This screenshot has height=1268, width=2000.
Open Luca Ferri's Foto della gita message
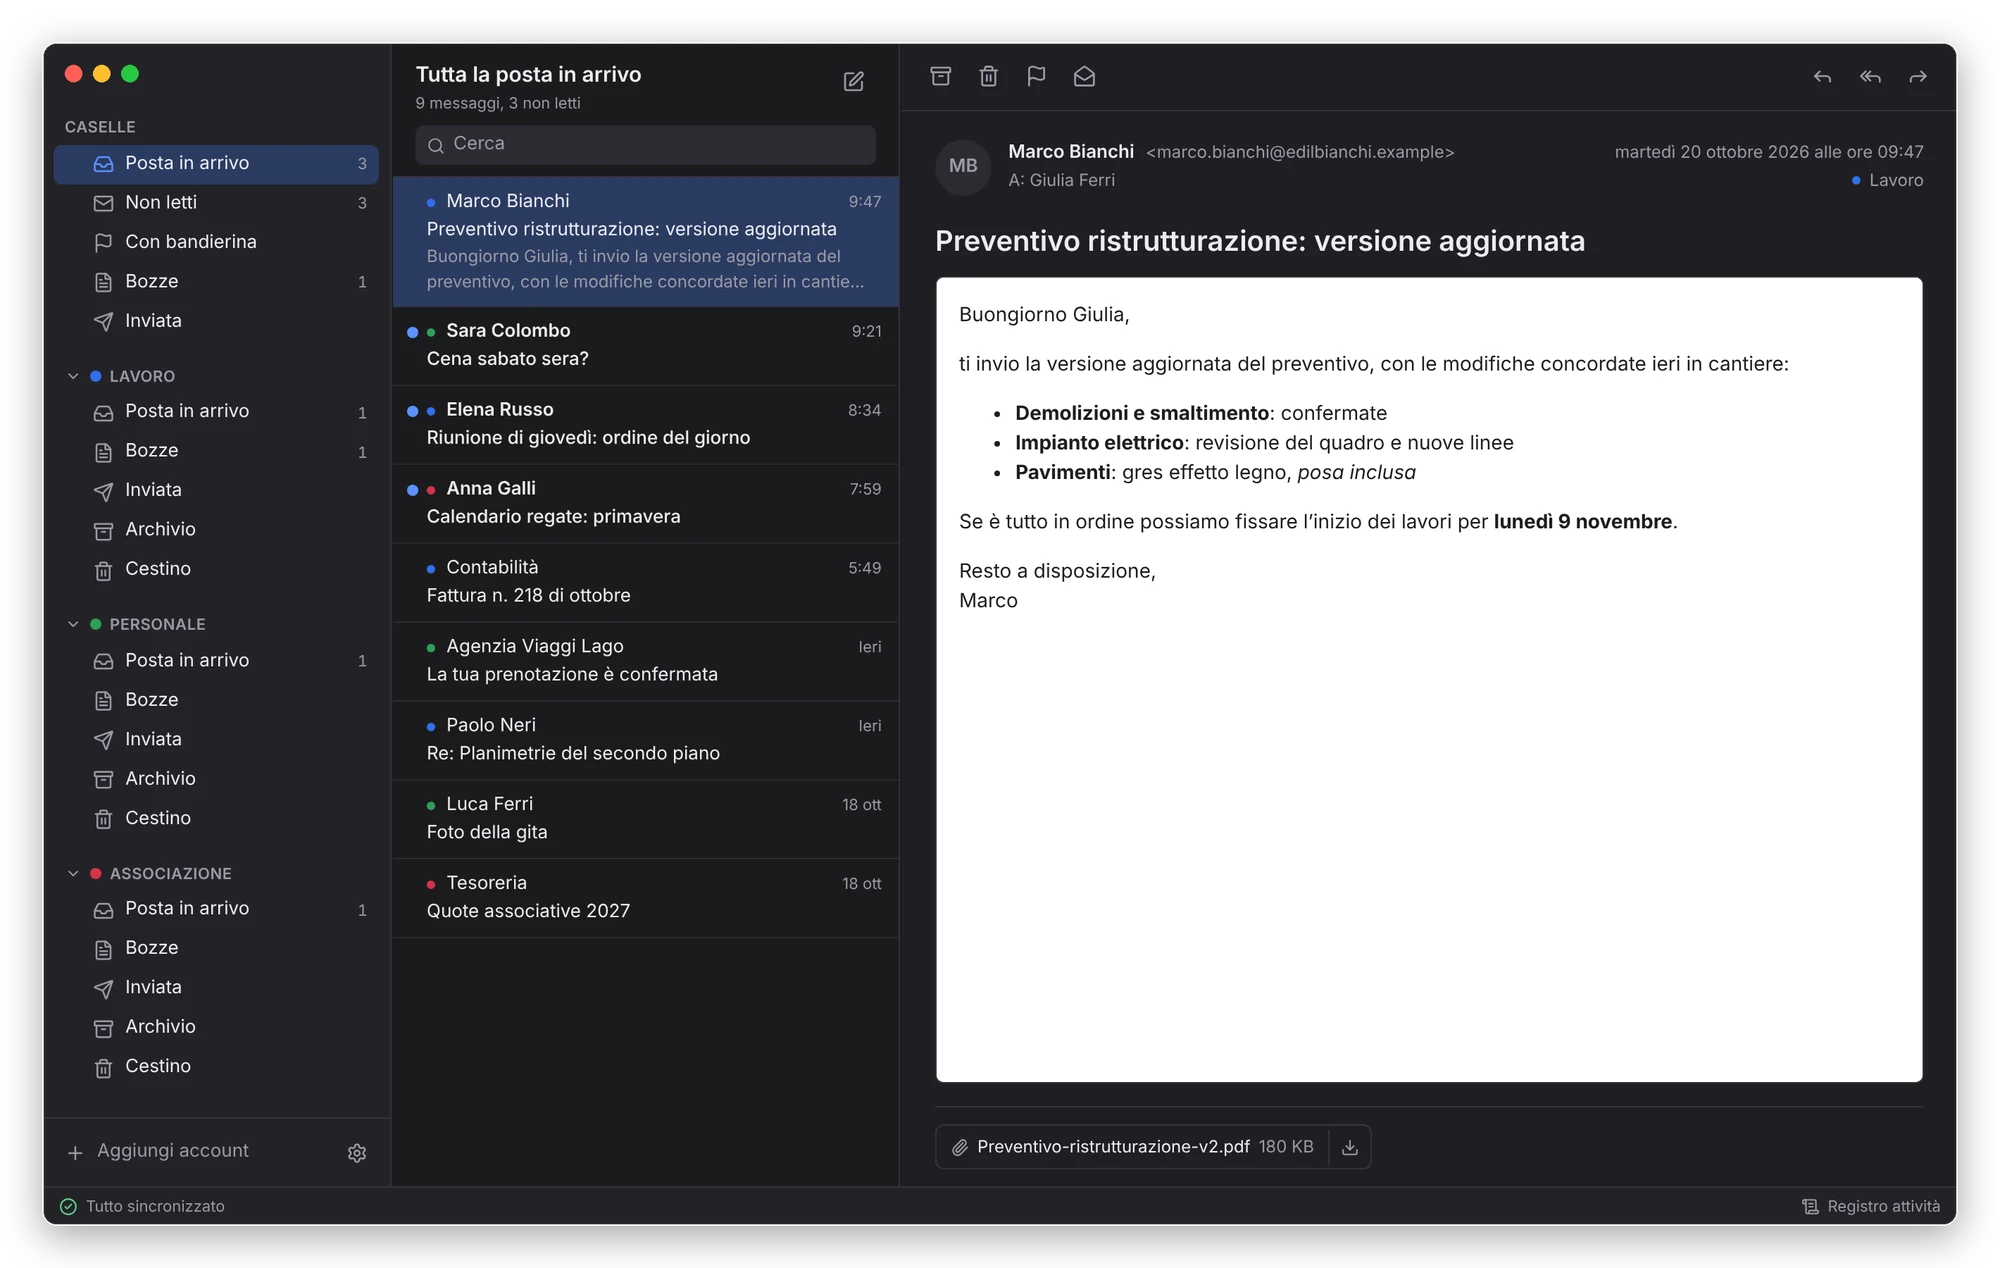coord(646,819)
